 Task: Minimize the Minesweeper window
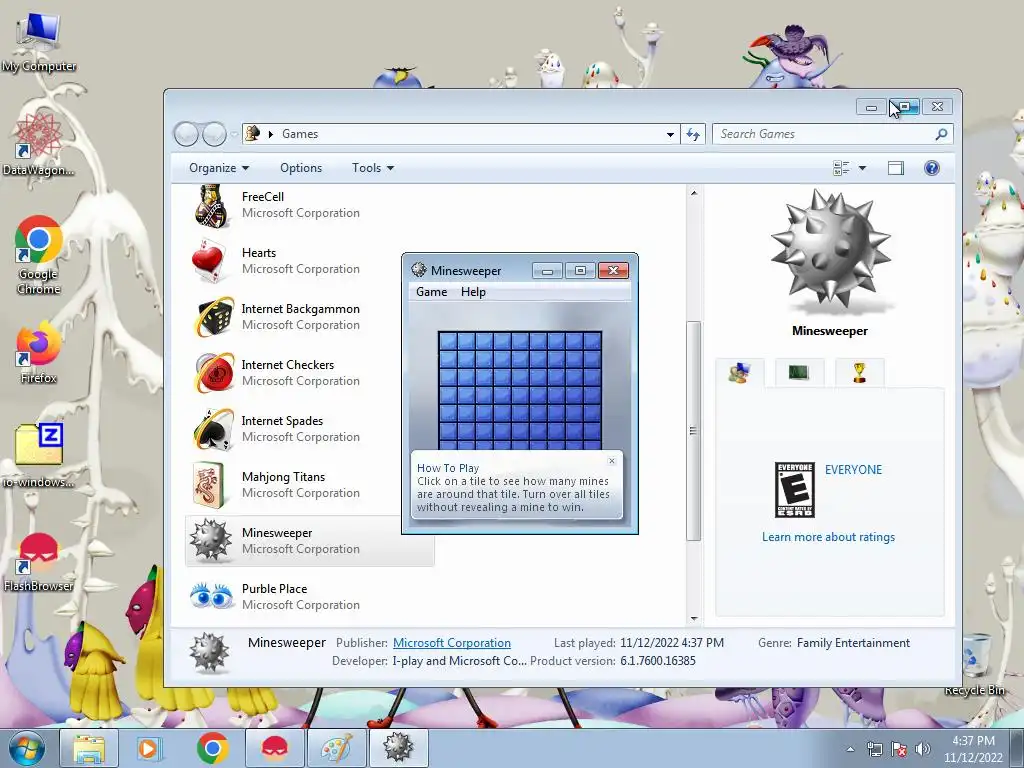pyautogui.click(x=547, y=270)
